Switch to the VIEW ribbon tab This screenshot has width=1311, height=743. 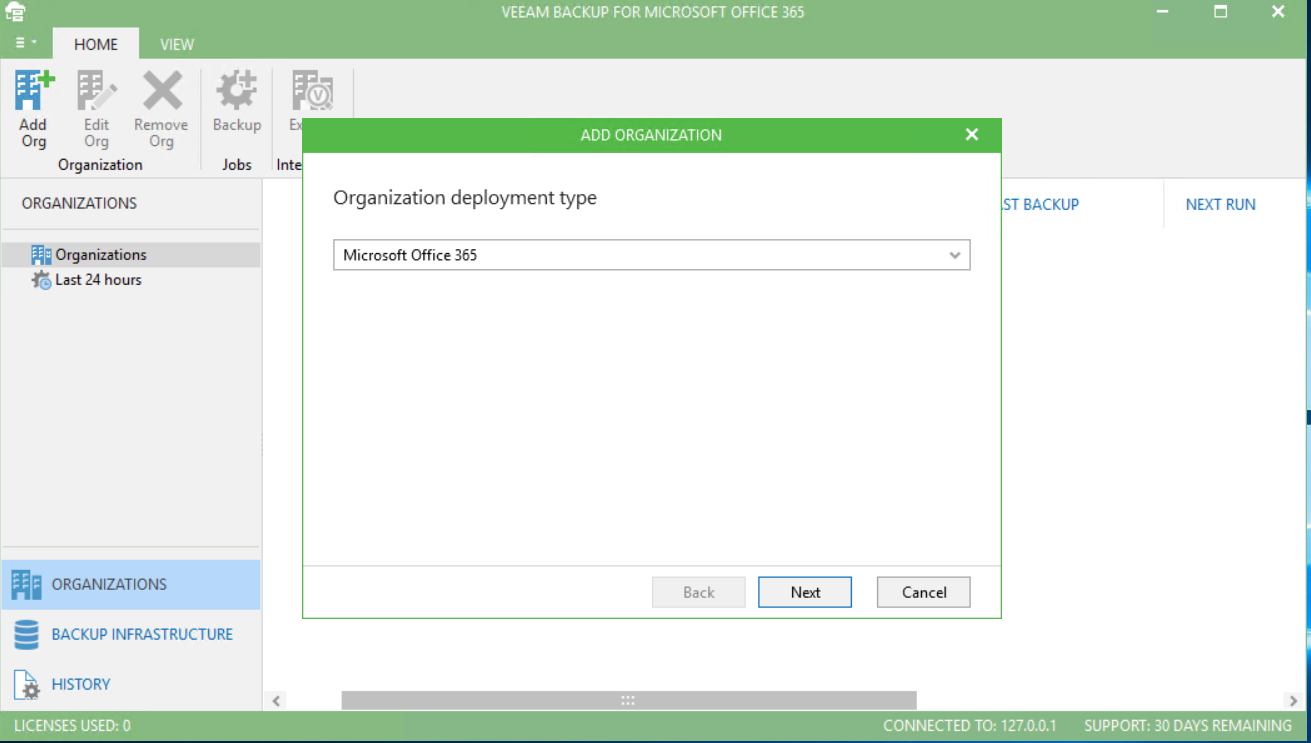click(x=177, y=44)
